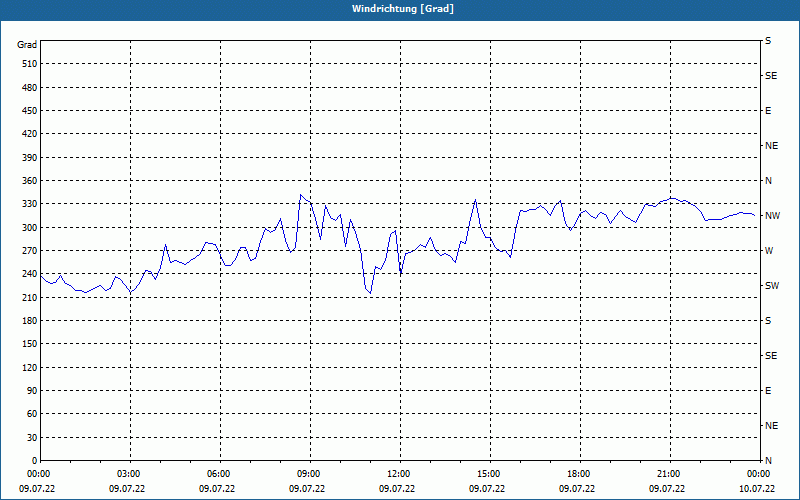Select the 120 y-axis value

point(30,367)
